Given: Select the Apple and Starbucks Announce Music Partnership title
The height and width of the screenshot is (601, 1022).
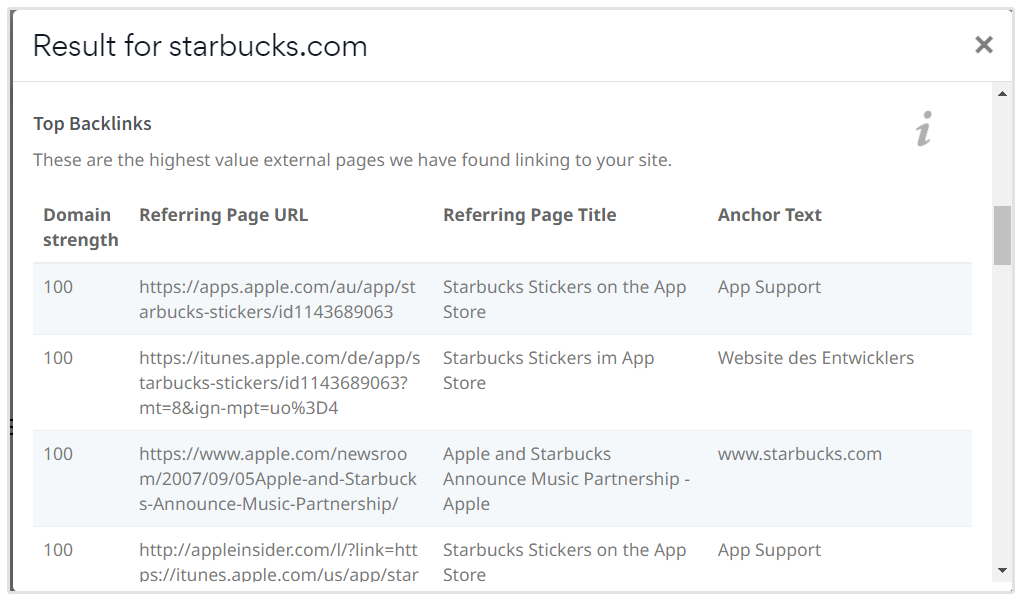Looking at the screenshot, I should tap(566, 478).
